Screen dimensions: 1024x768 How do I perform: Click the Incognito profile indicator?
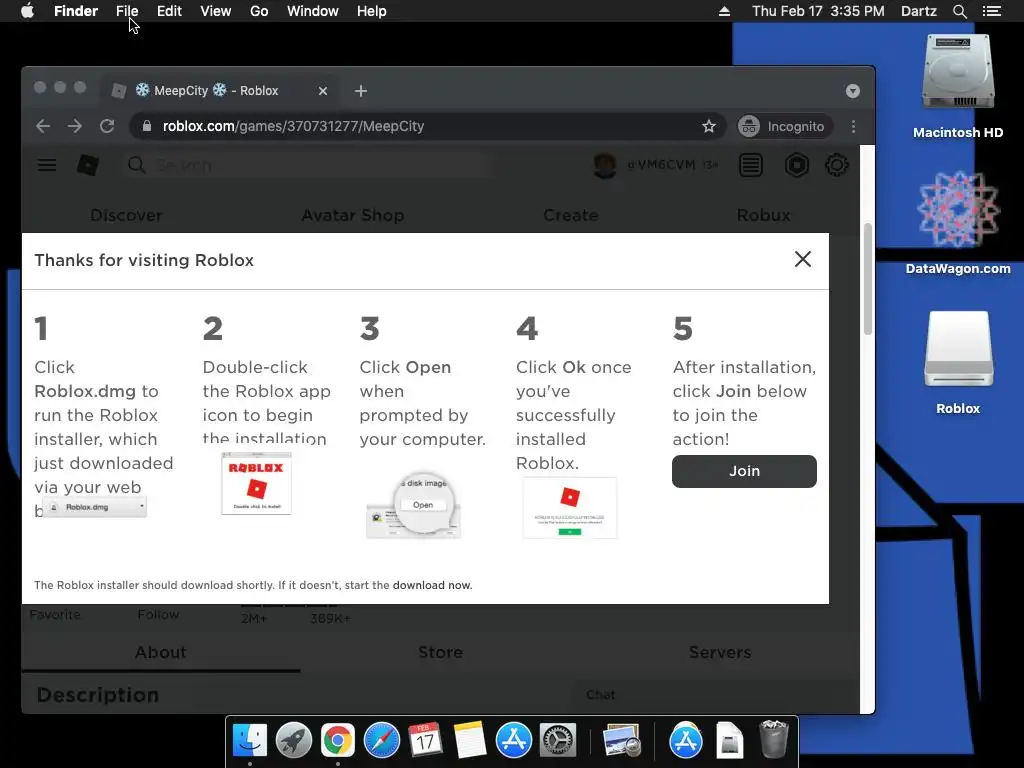coord(784,126)
